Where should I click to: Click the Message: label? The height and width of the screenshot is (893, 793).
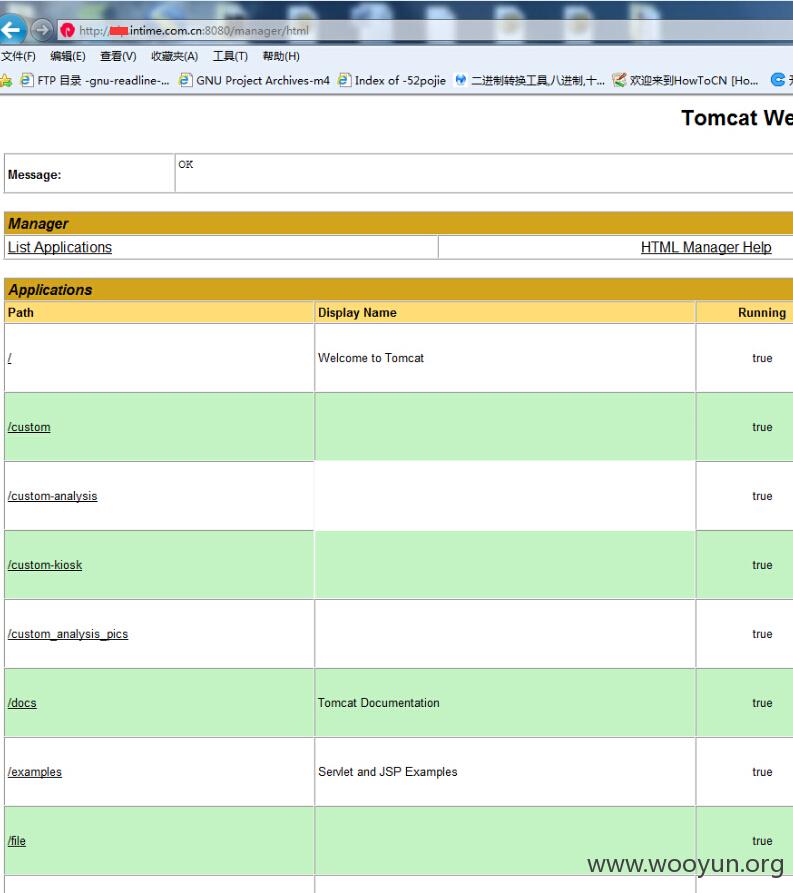click(x=34, y=175)
